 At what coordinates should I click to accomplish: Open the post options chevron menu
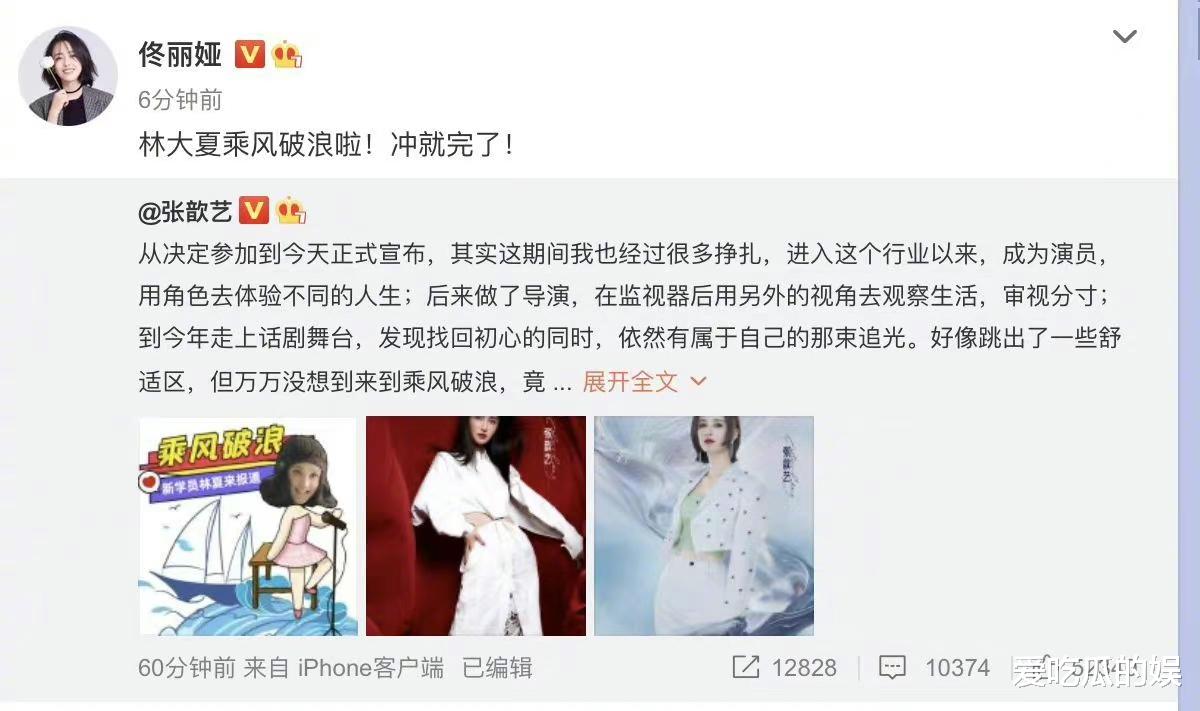1125,37
